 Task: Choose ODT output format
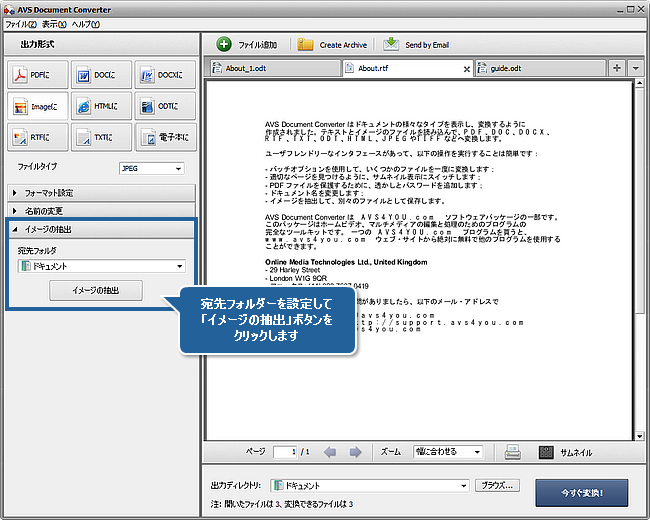[165, 106]
